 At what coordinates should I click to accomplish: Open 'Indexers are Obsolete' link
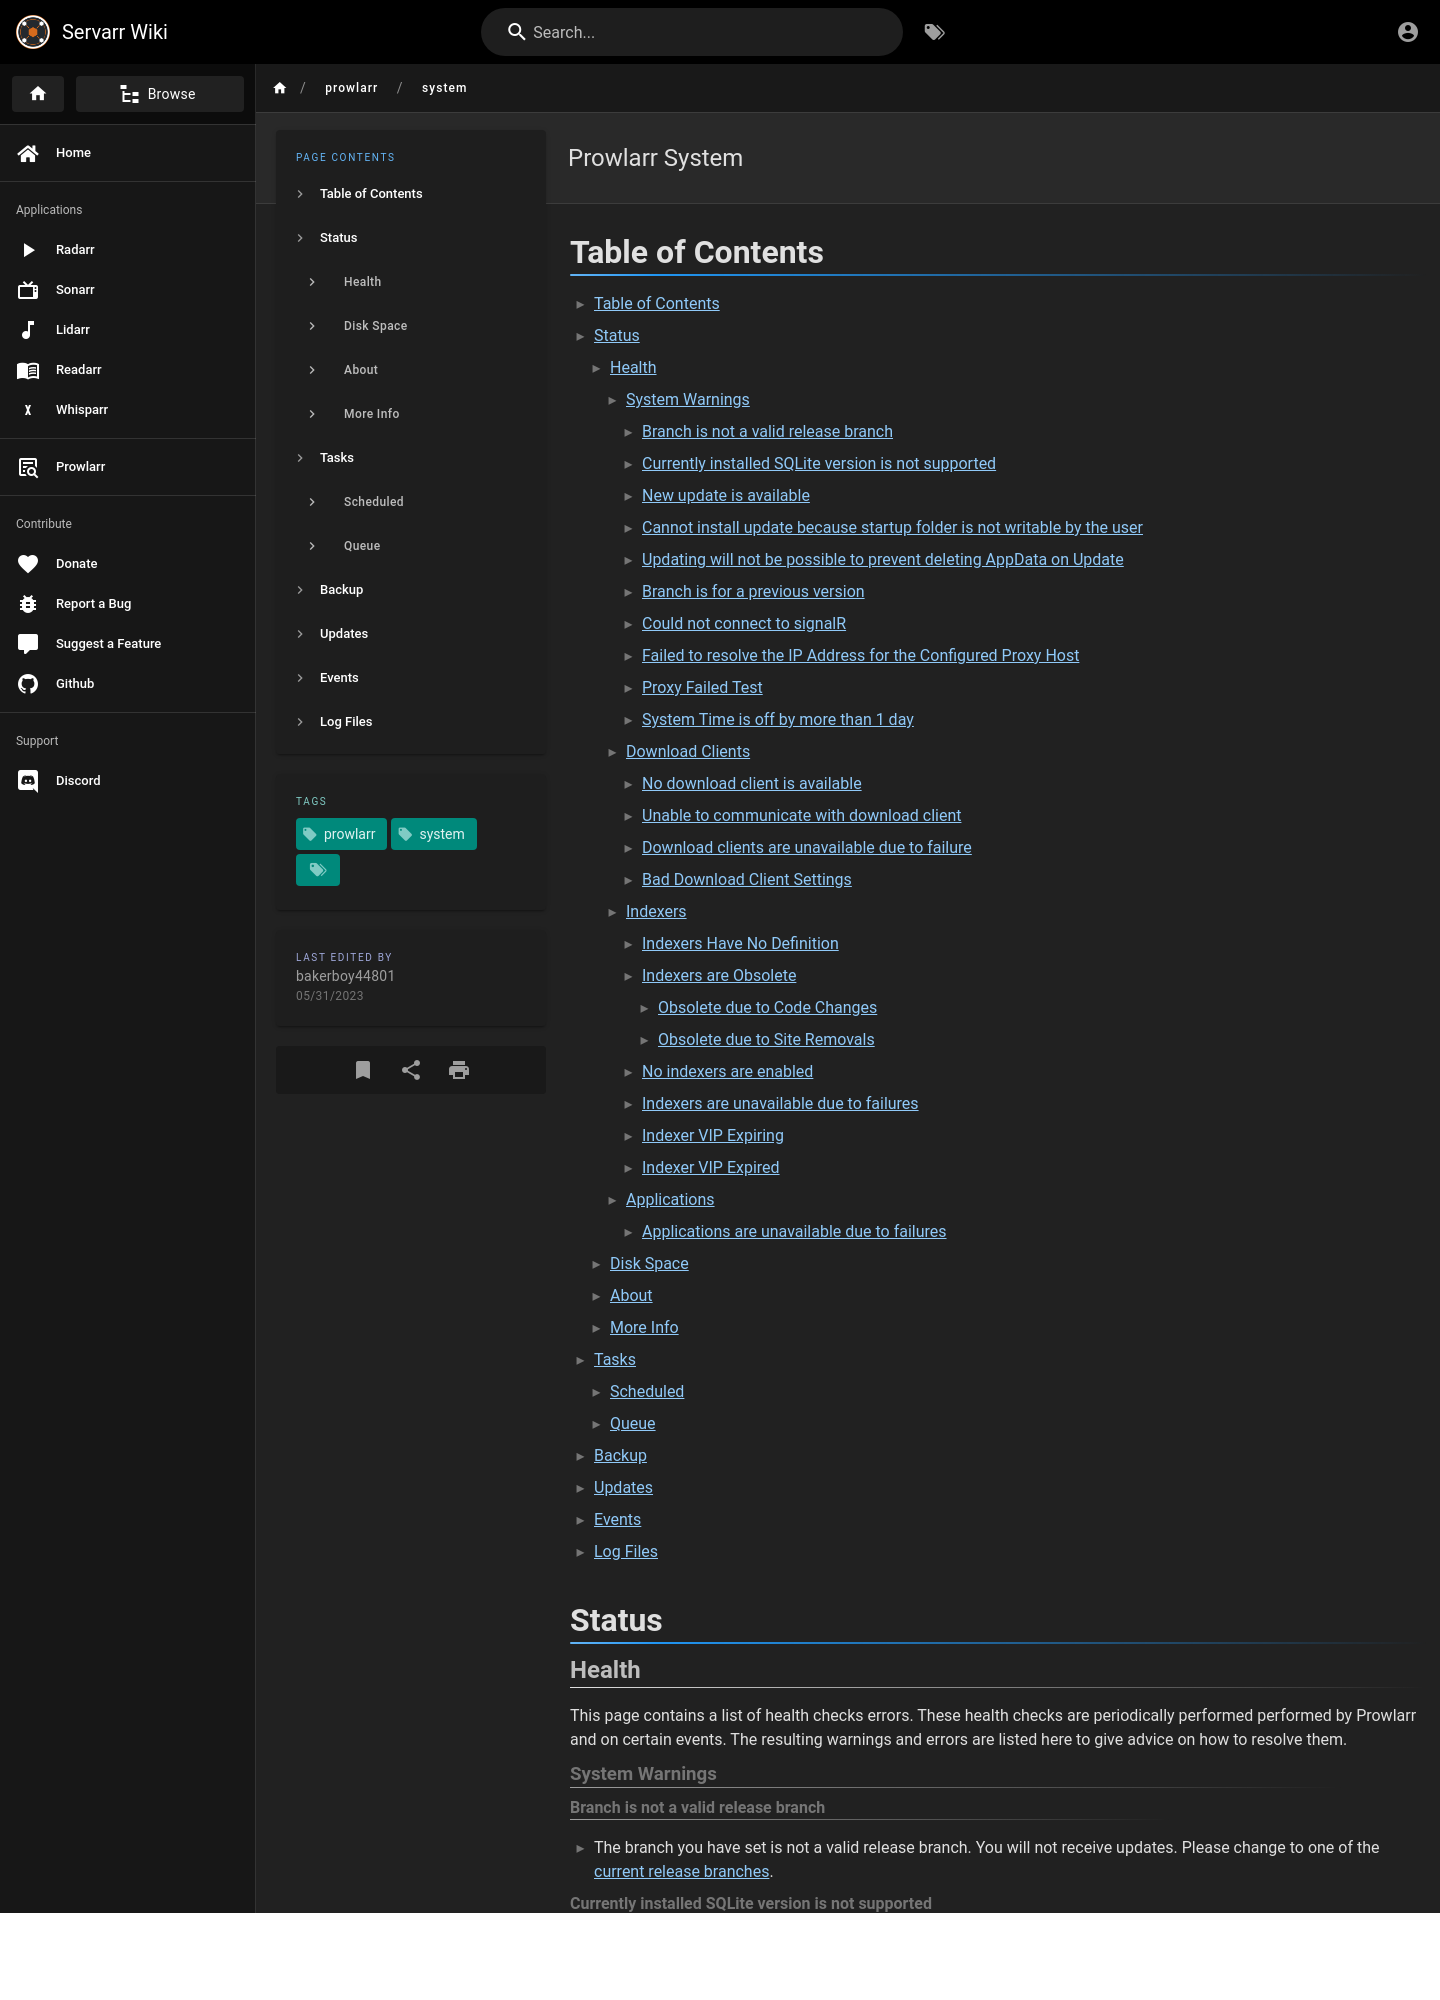[x=719, y=976]
